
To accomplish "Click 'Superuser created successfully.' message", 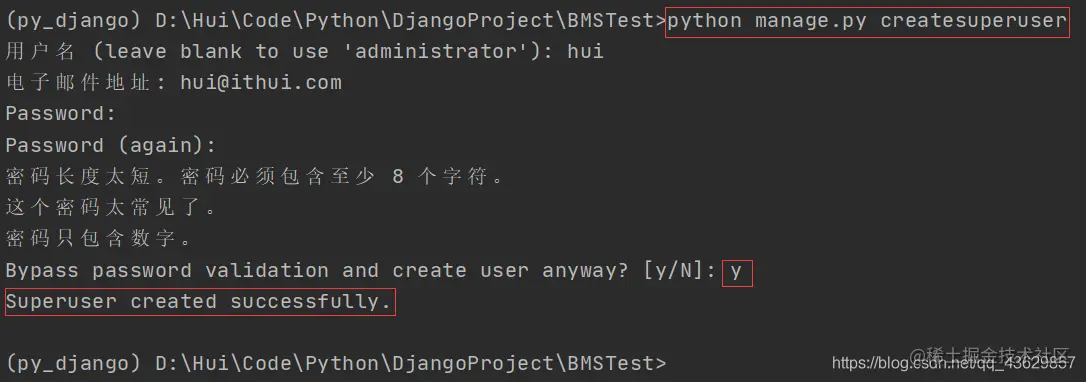I will click(200, 302).
